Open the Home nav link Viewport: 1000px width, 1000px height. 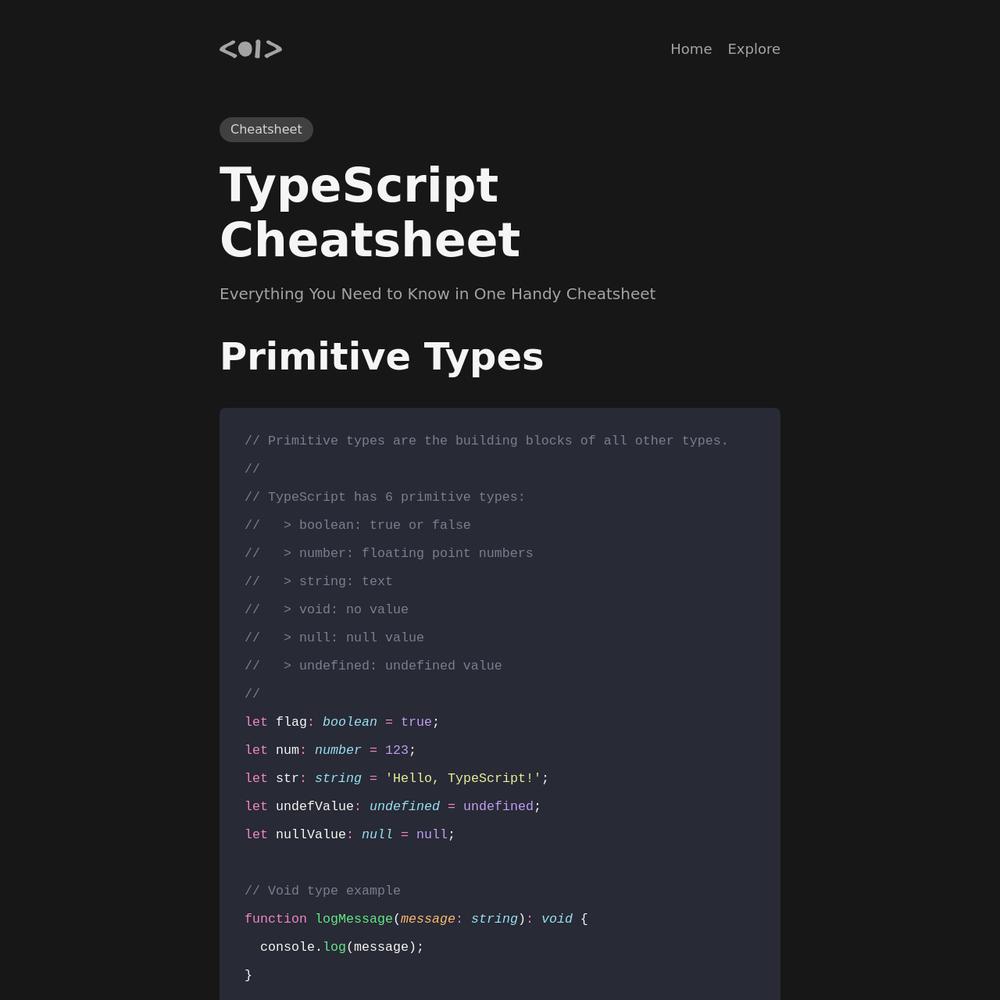pyautogui.click(x=691, y=49)
